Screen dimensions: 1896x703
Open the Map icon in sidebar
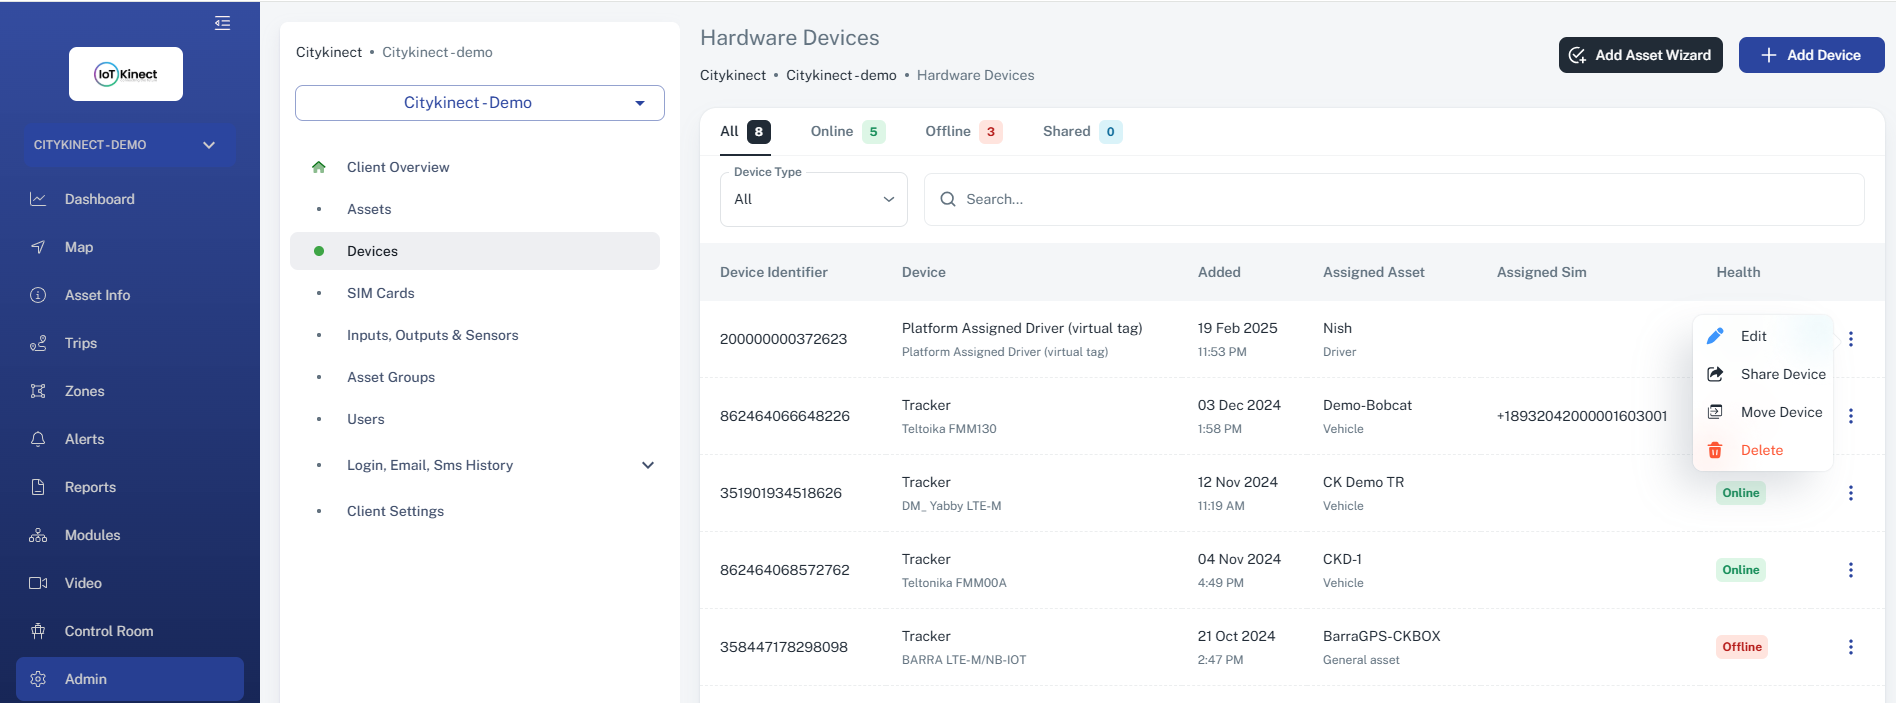(38, 247)
